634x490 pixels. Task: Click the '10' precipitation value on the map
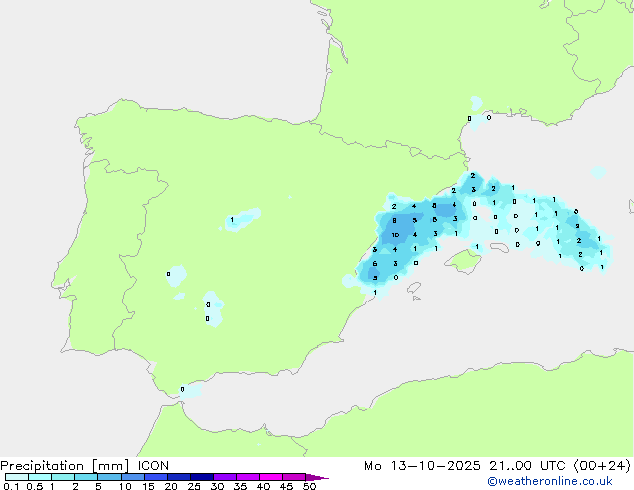[x=395, y=235]
